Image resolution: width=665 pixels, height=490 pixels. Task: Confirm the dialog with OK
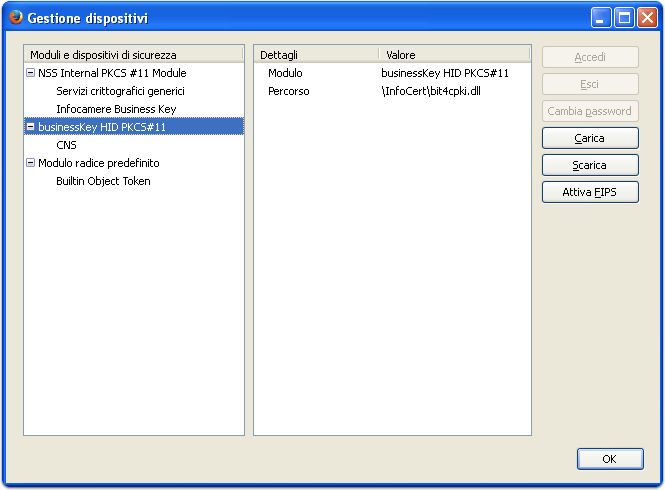pyautogui.click(x=610, y=459)
